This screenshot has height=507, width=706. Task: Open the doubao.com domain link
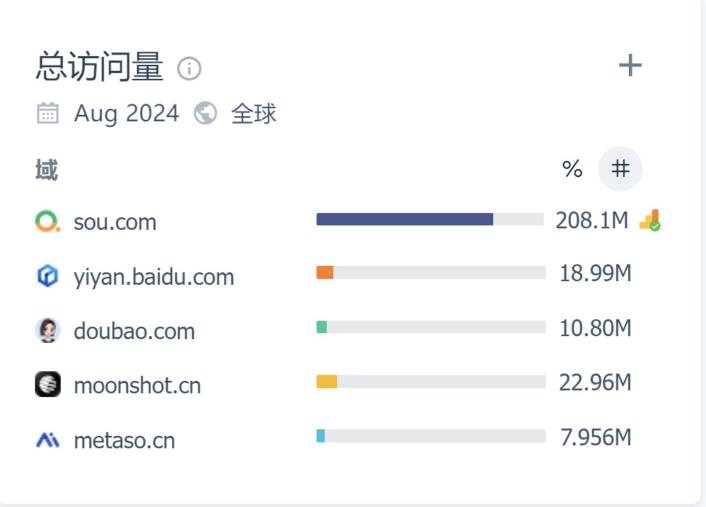click(x=134, y=331)
